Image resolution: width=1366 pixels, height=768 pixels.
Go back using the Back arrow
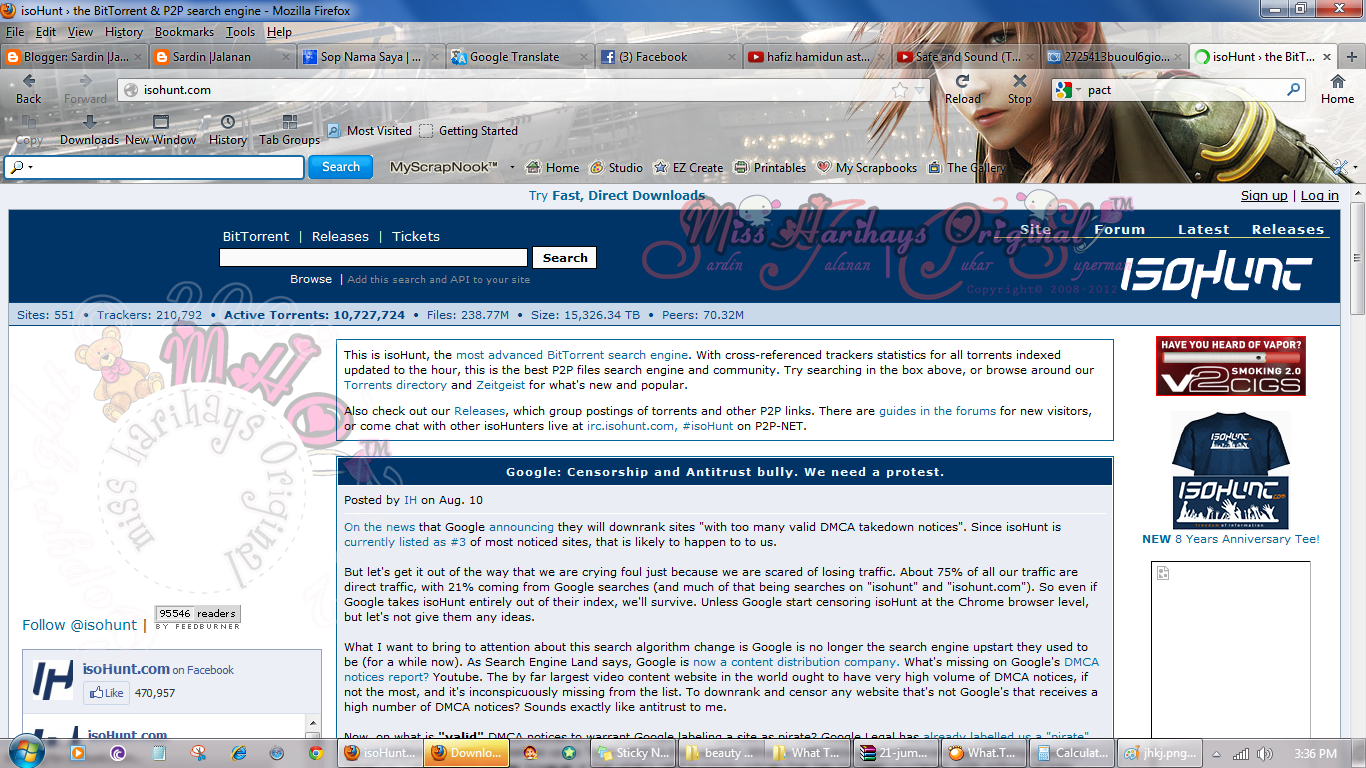point(29,89)
